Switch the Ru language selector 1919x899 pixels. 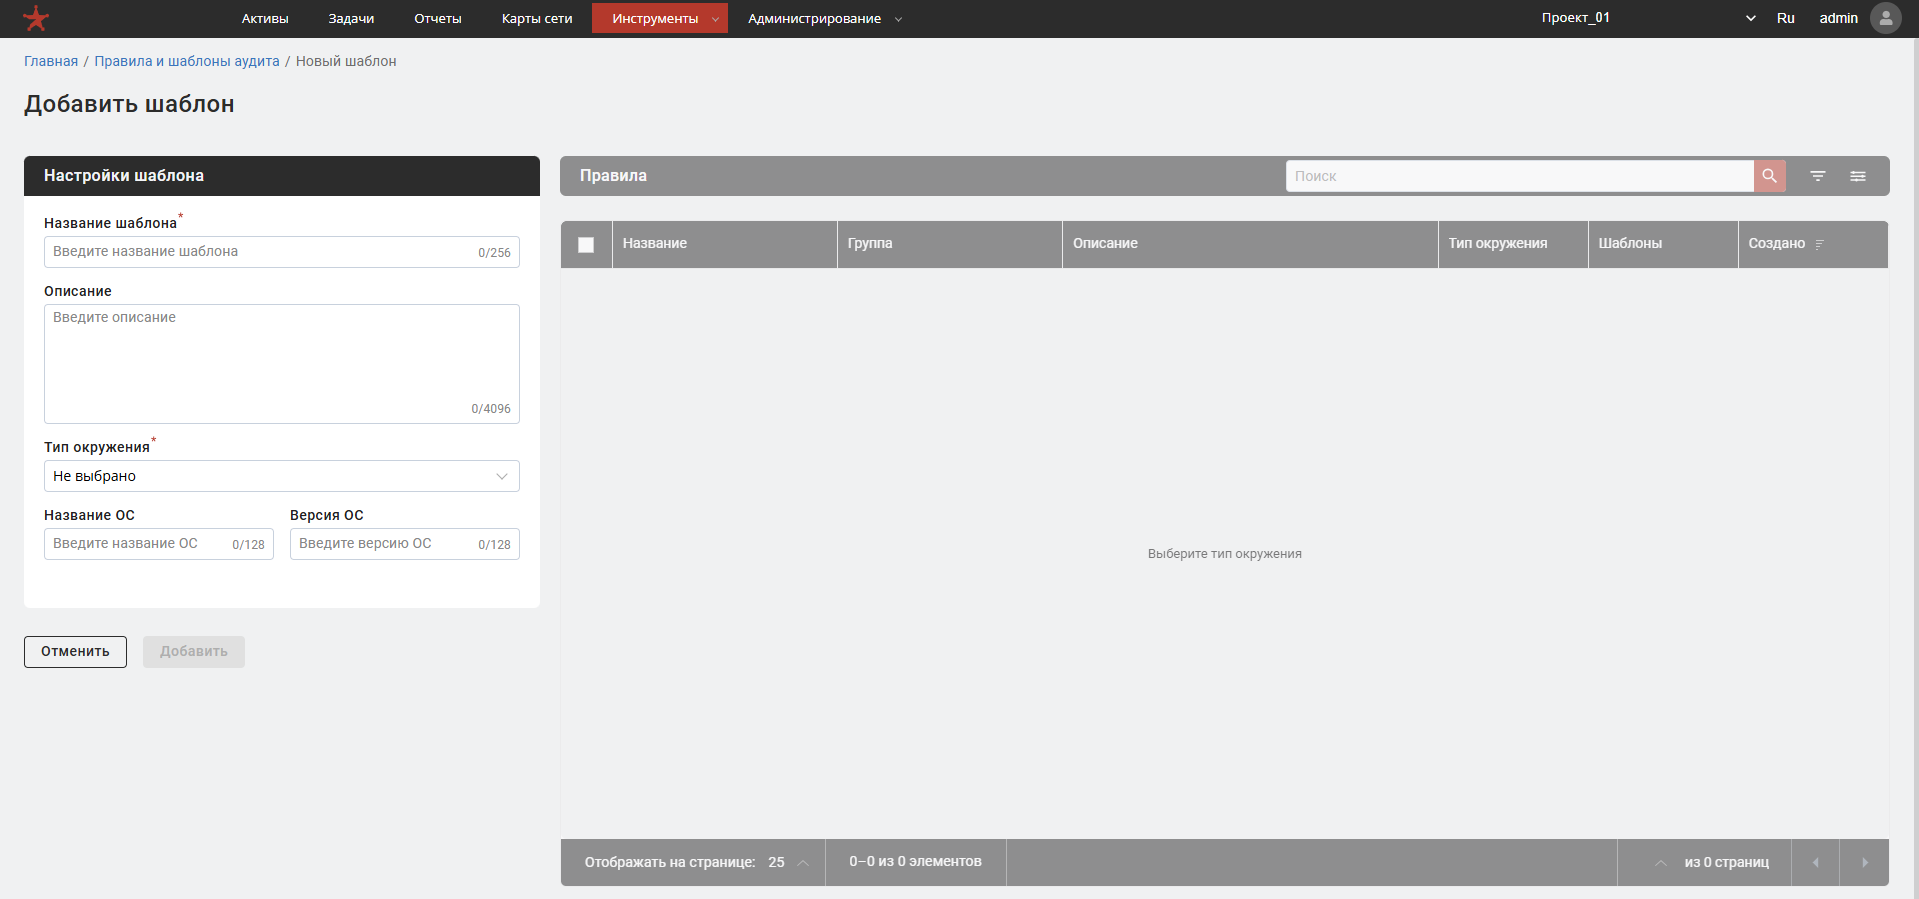1785,18
